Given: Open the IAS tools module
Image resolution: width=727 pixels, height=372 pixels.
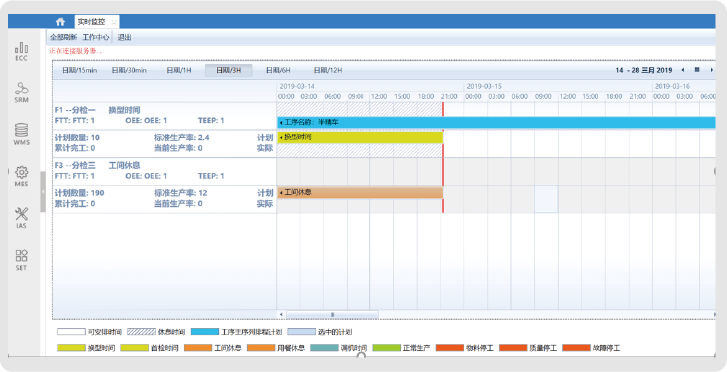Looking at the screenshot, I should (x=21, y=218).
